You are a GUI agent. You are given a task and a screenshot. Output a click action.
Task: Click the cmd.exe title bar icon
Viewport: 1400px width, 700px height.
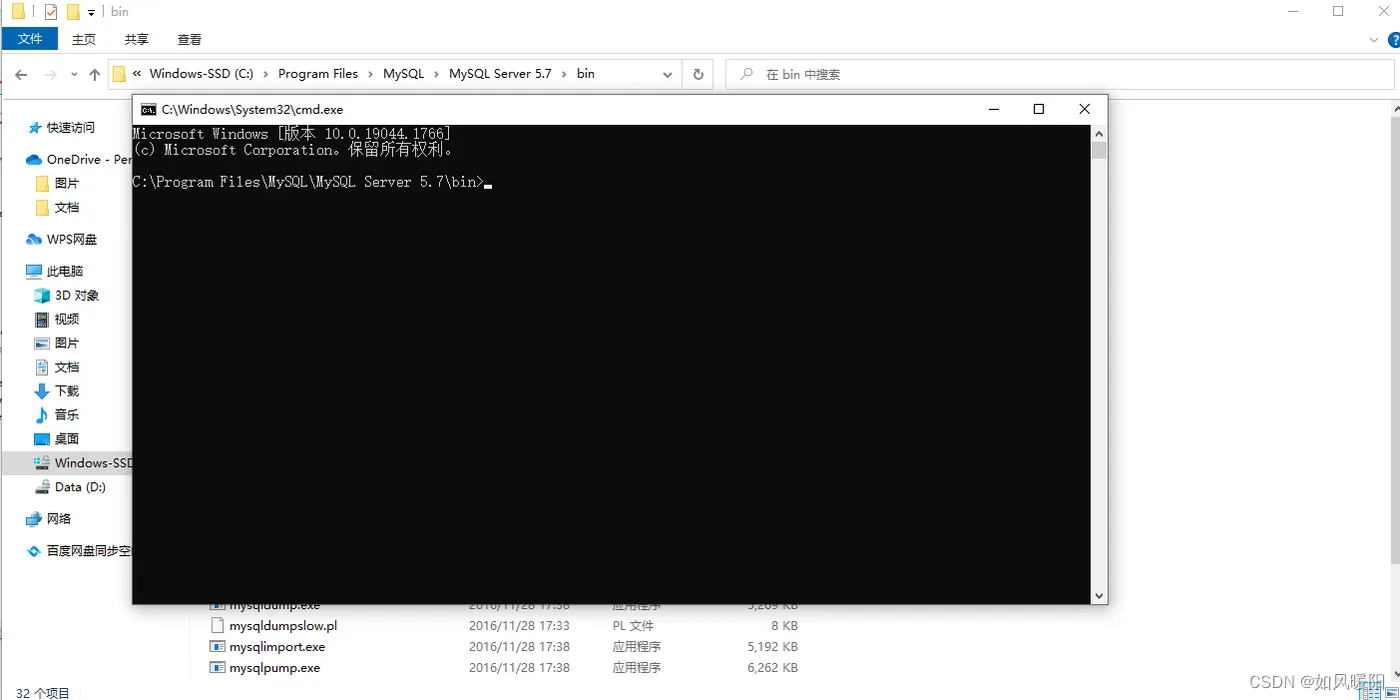(x=148, y=109)
